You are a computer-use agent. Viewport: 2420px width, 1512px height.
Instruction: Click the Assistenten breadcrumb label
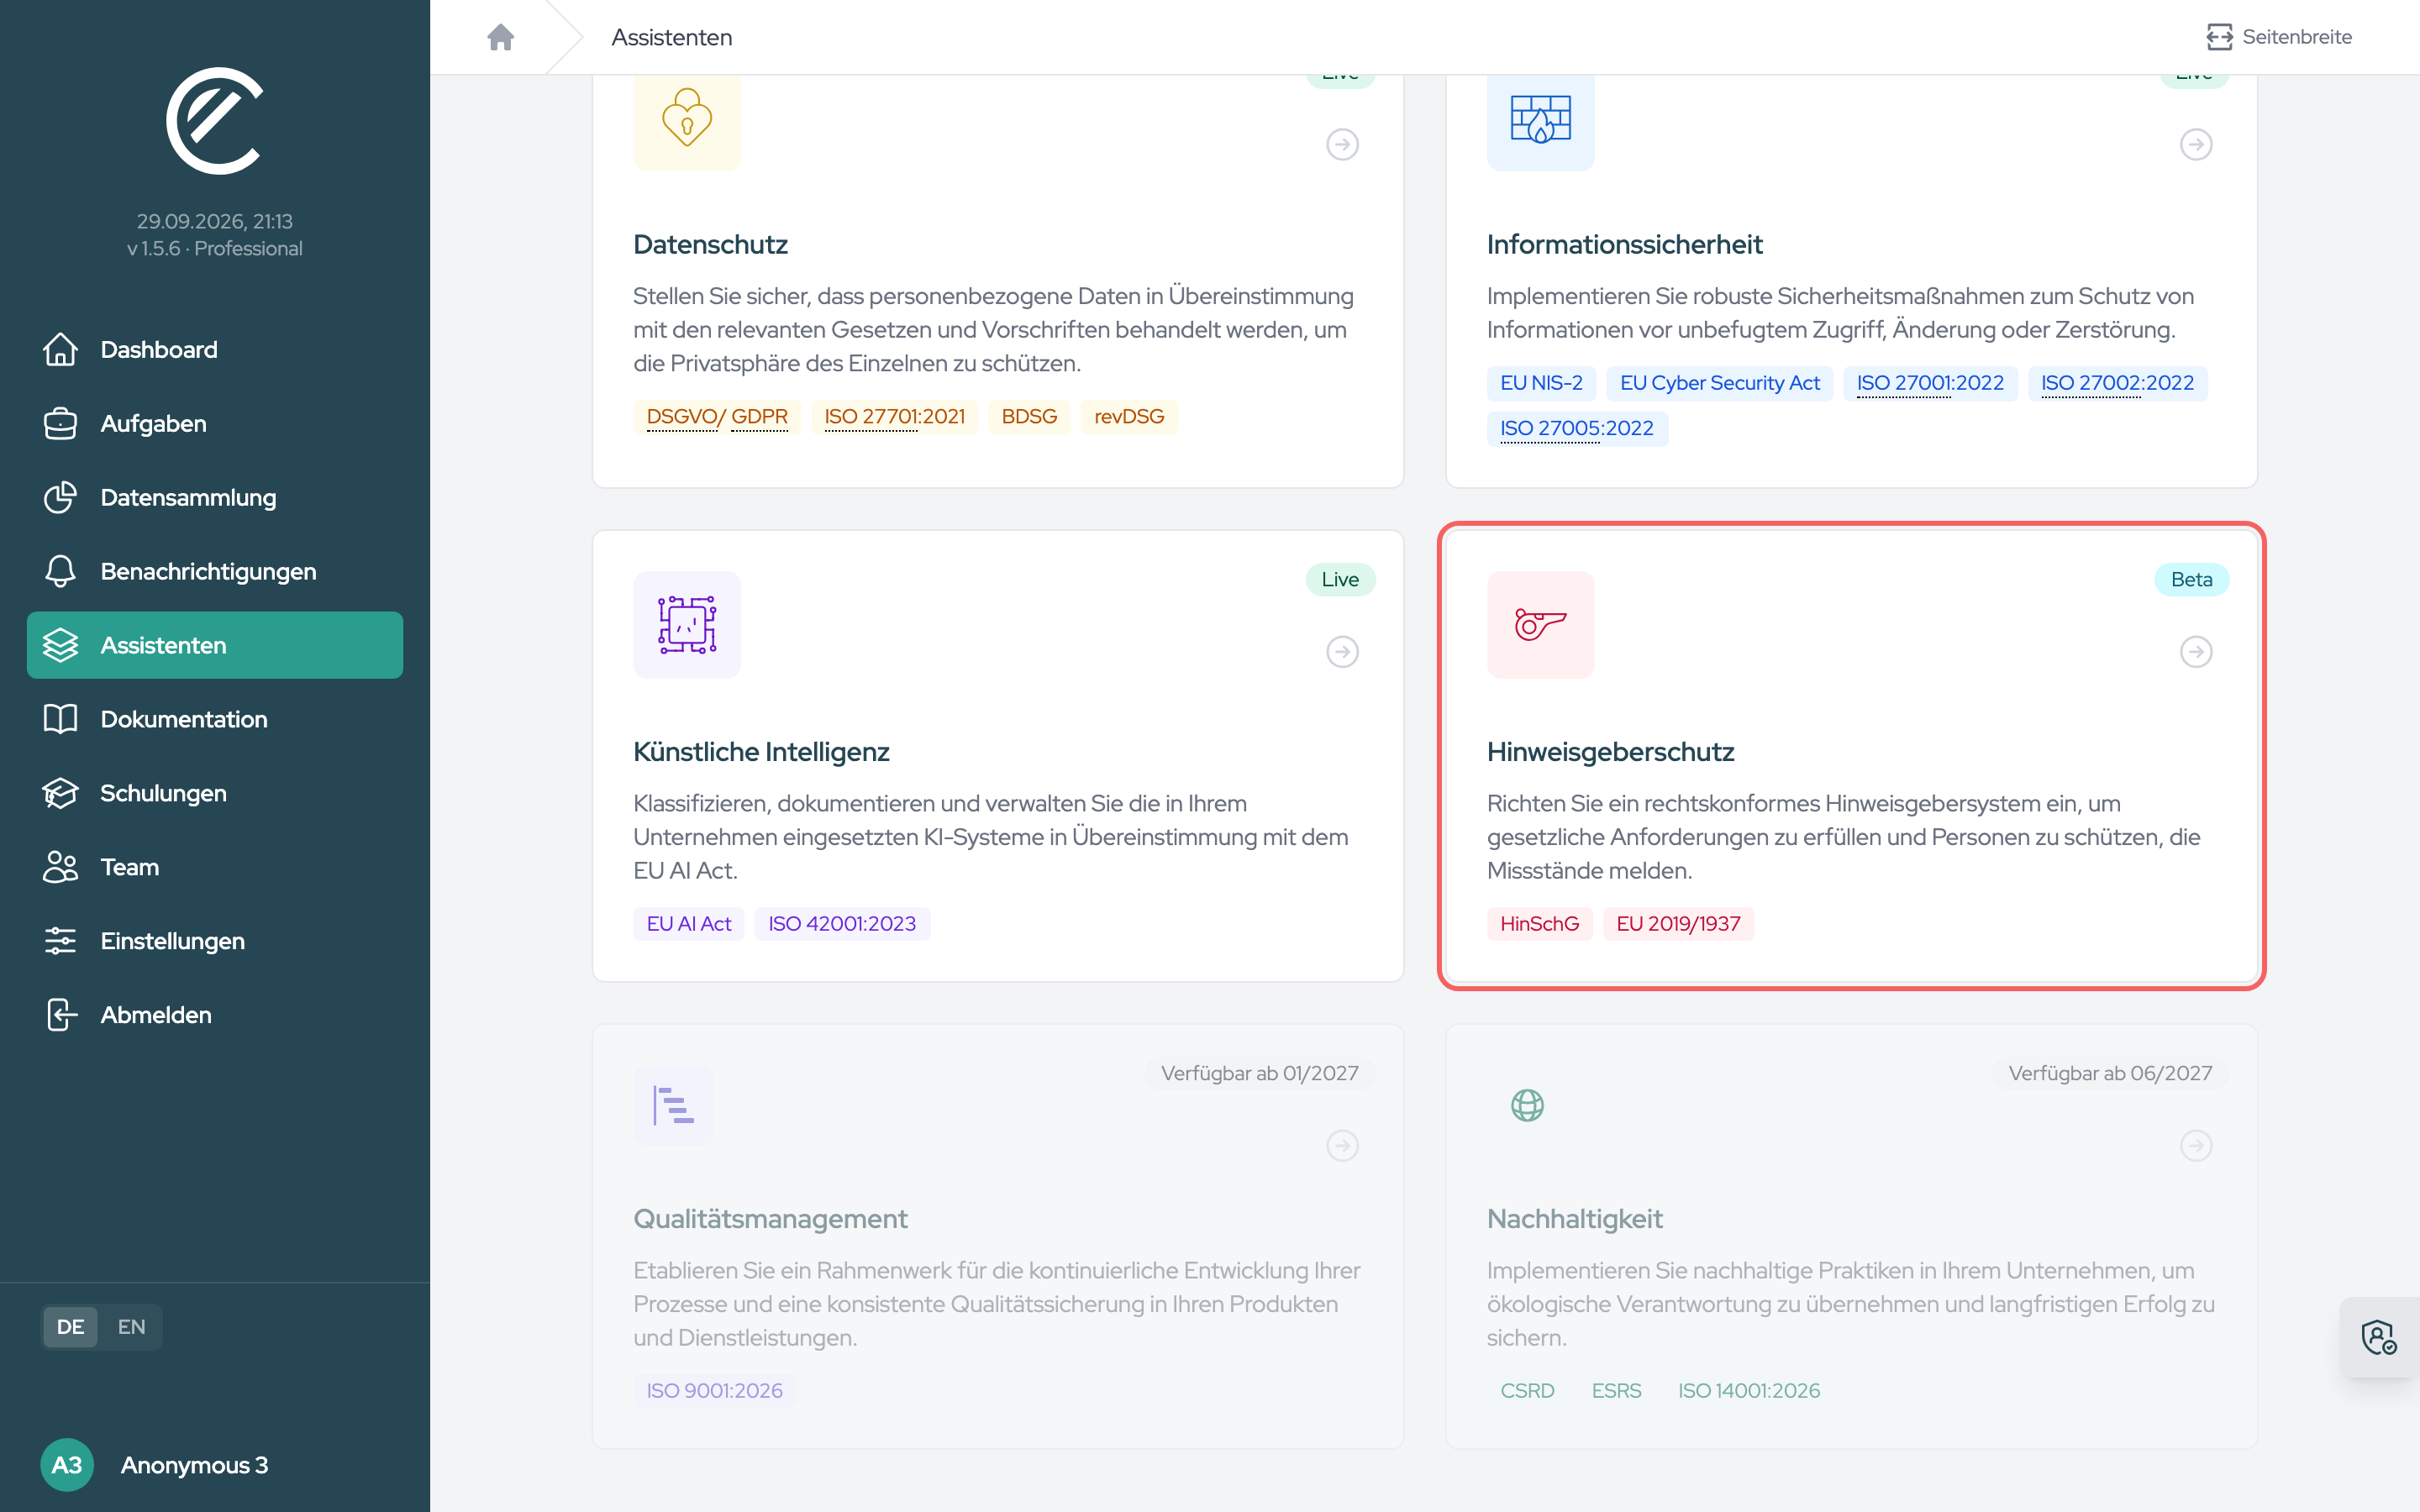click(x=672, y=37)
